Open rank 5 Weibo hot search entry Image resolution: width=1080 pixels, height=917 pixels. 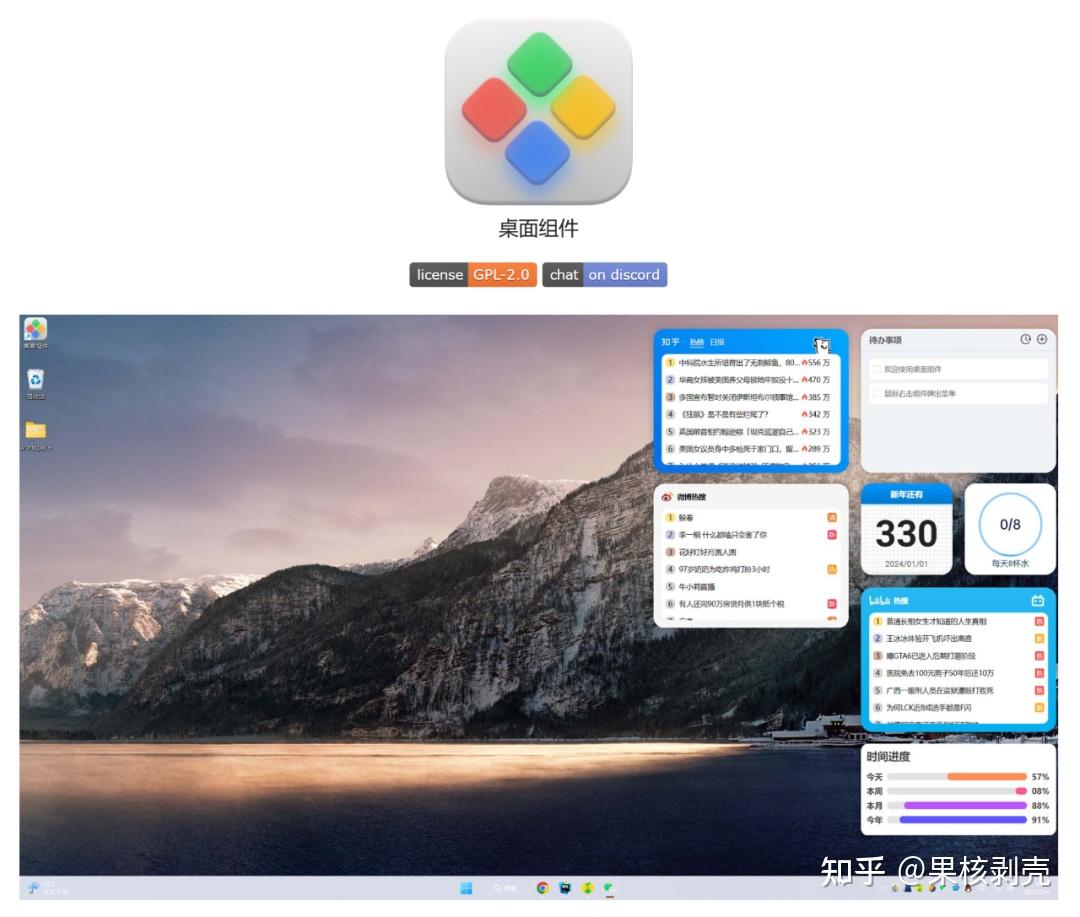click(751, 586)
